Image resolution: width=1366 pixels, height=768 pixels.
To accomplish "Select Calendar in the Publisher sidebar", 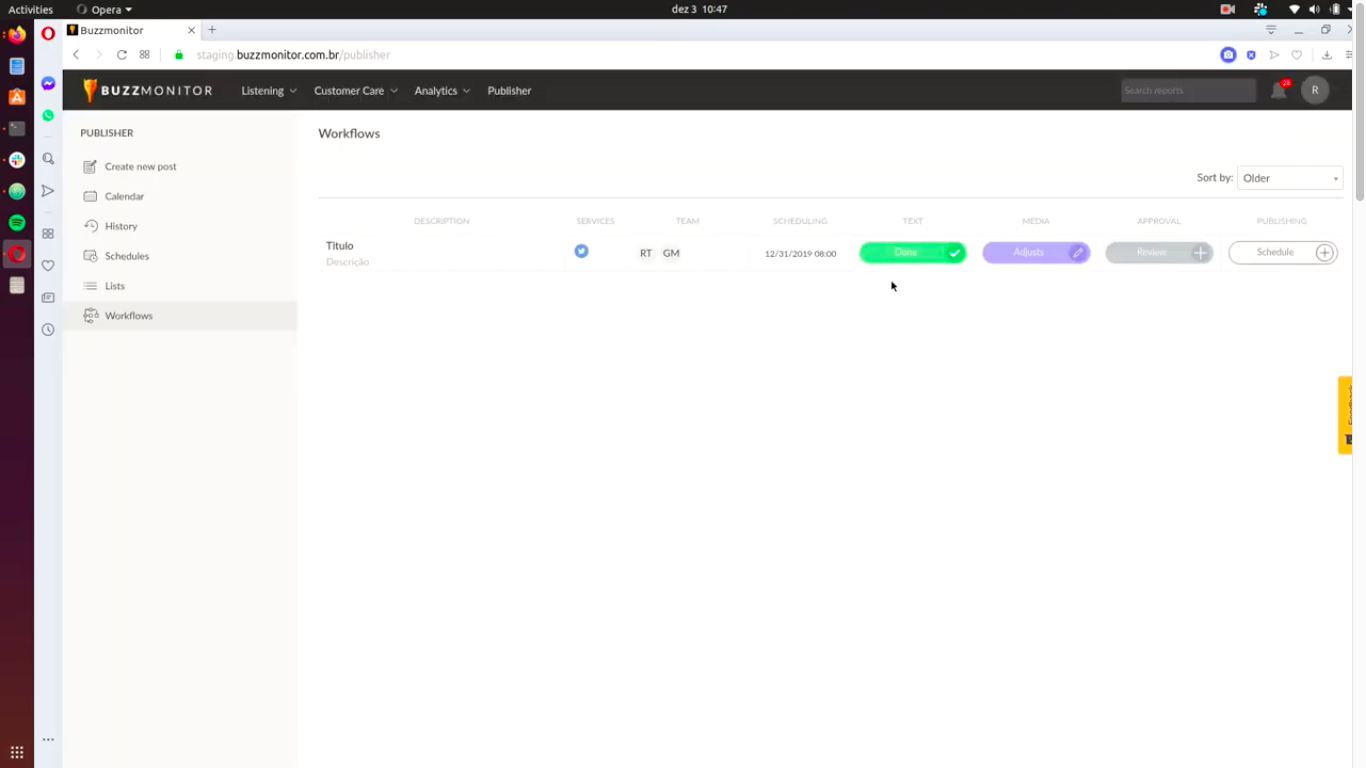I will (124, 196).
